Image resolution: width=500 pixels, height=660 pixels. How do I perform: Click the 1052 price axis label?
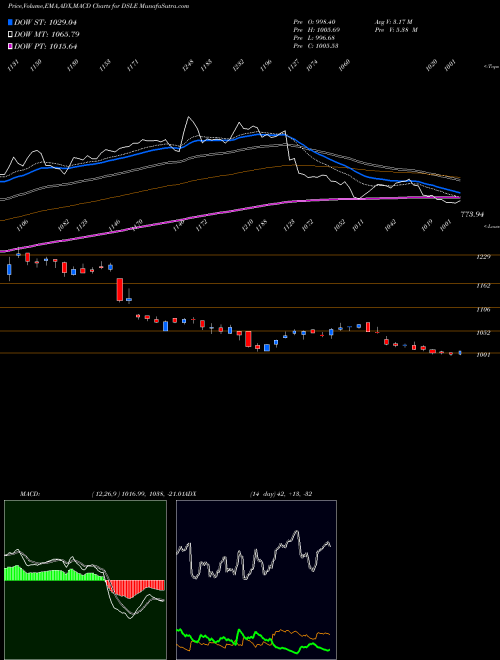(x=484, y=333)
